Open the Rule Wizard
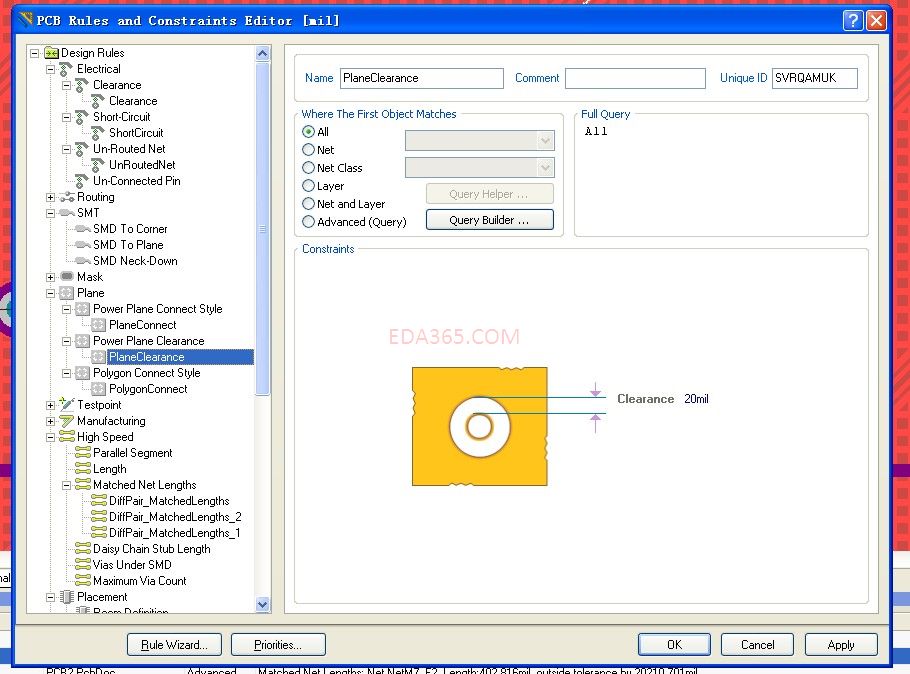 [x=174, y=645]
